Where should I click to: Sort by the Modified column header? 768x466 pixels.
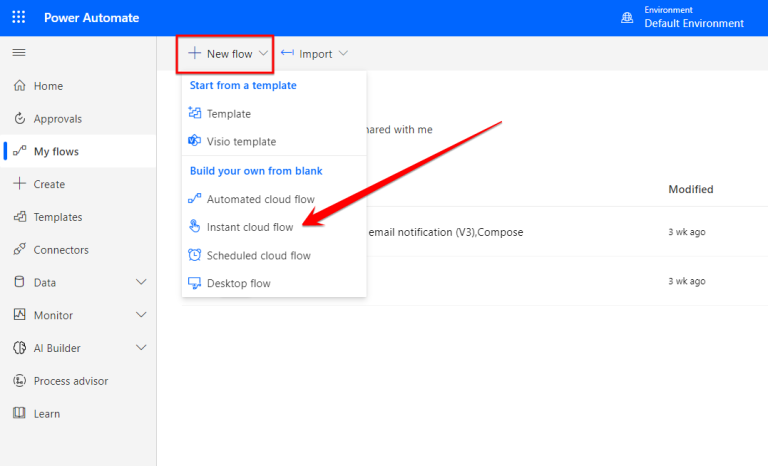point(690,189)
